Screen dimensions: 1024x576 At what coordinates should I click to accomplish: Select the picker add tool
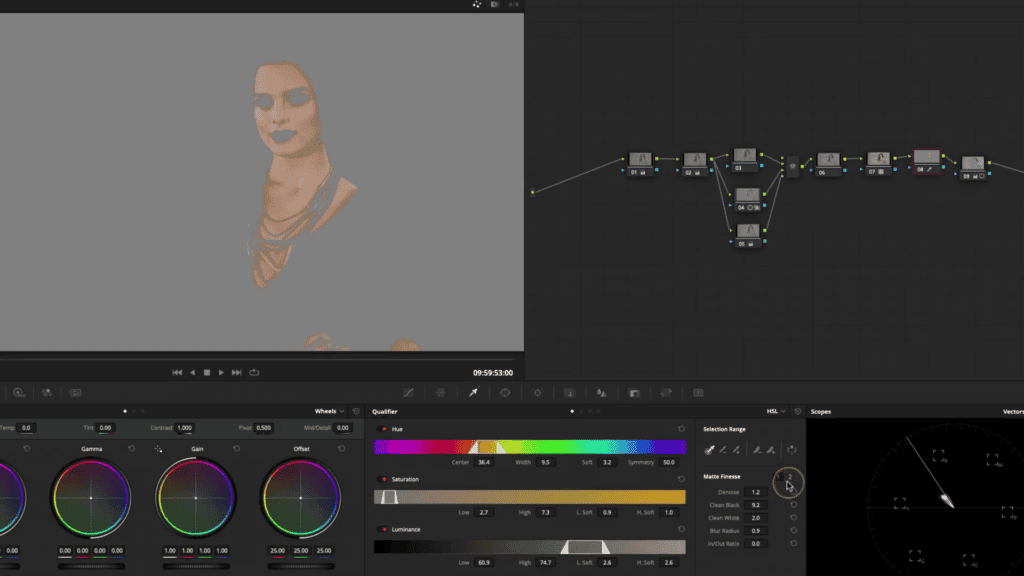pyautogui.click(x=737, y=449)
